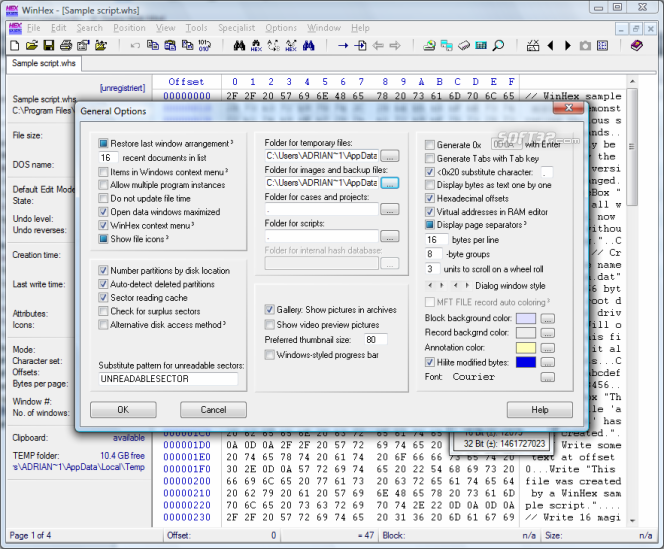Screen dimensions: 664x549
Task: Click the Open RAM chip icon
Action: [x=464, y=45]
